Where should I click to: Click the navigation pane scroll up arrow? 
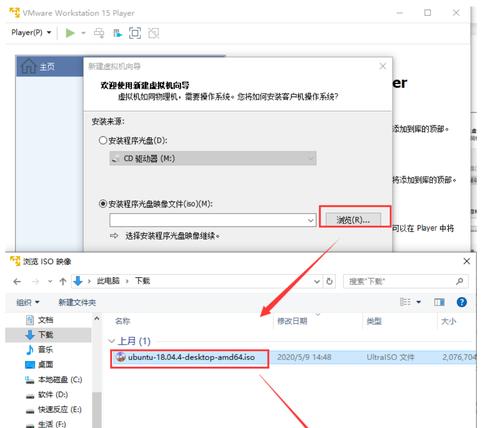[x=97, y=318]
